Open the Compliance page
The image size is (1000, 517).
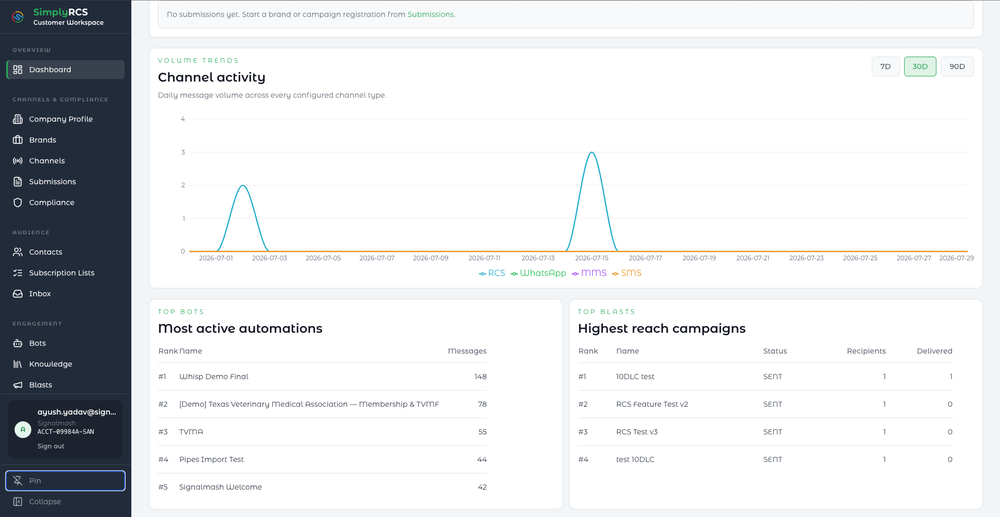65,202
